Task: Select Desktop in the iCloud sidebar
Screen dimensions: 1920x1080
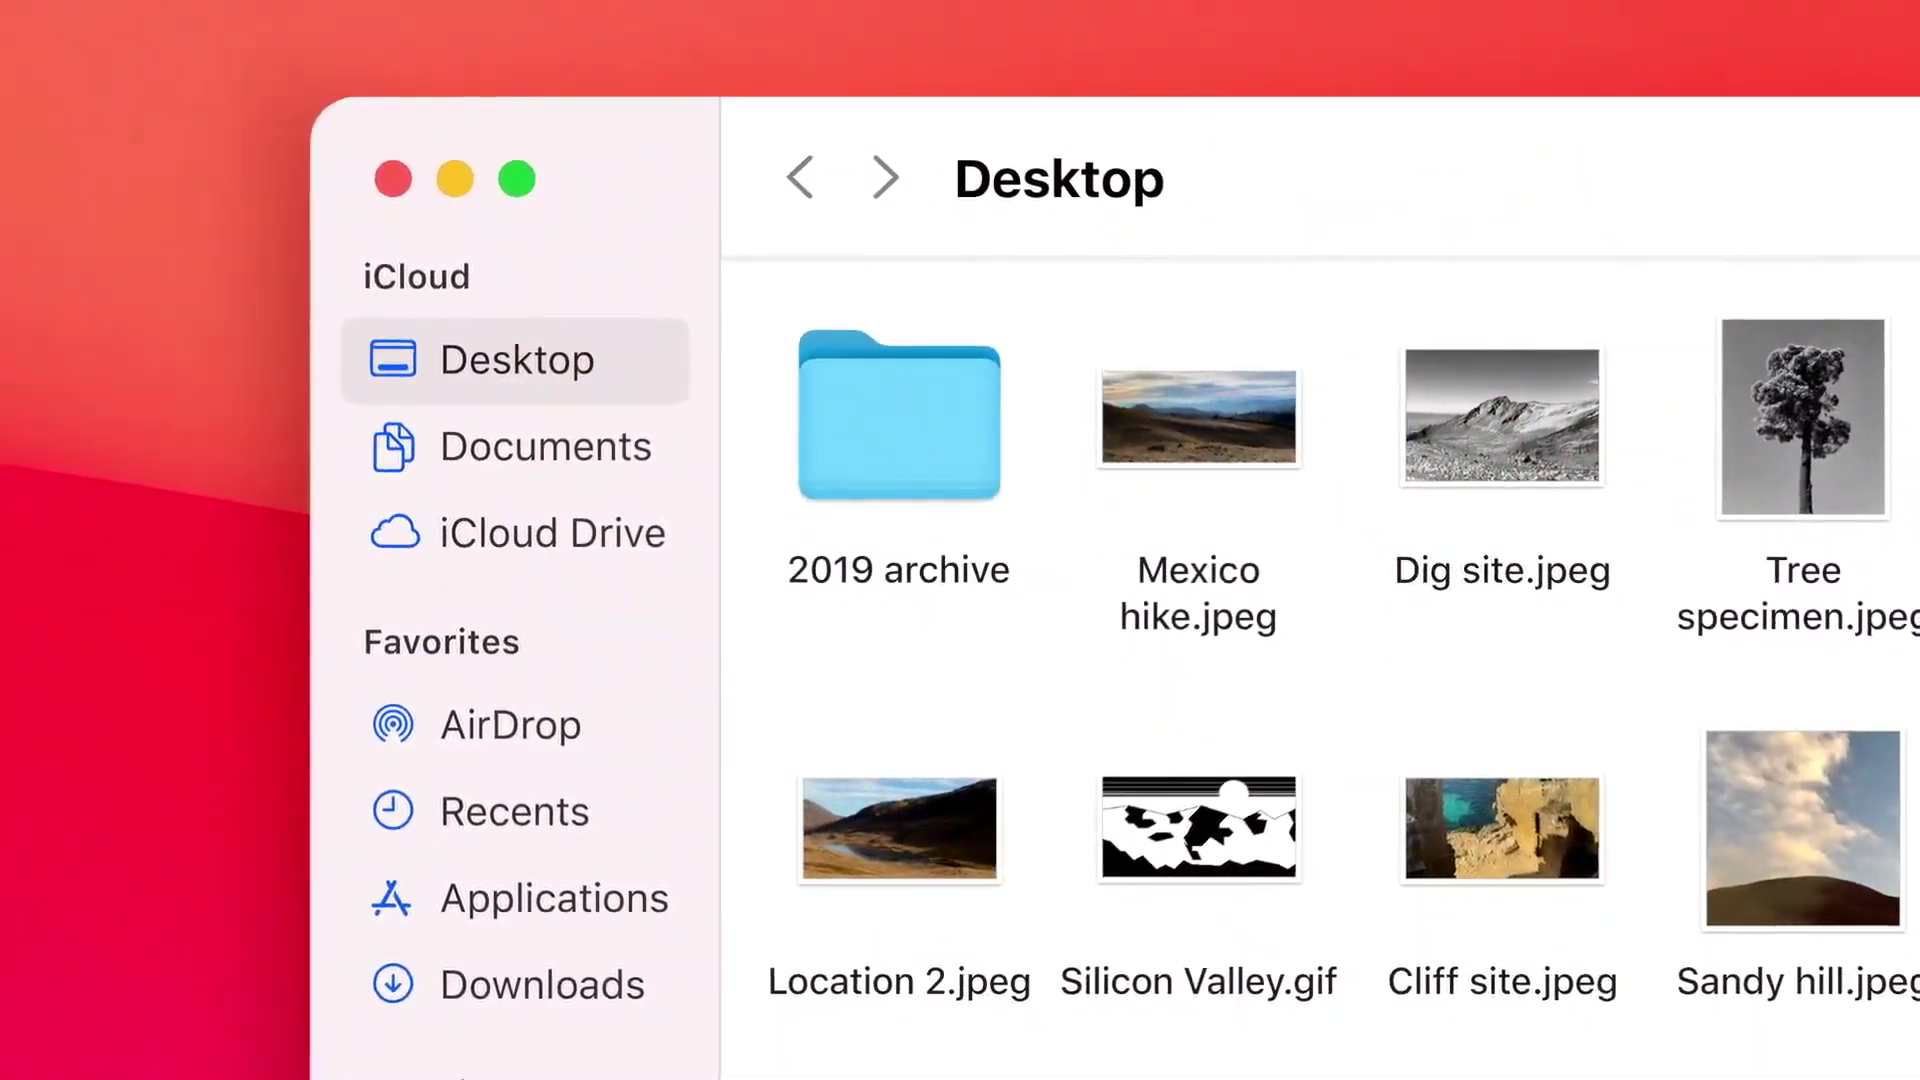Action: pos(517,359)
